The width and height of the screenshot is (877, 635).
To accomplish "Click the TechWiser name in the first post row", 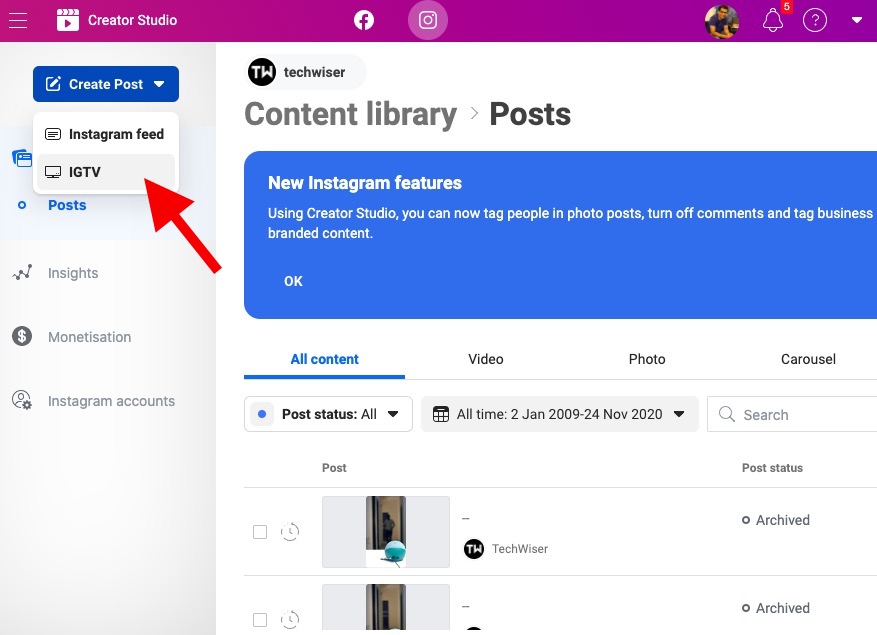I will click(520, 549).
